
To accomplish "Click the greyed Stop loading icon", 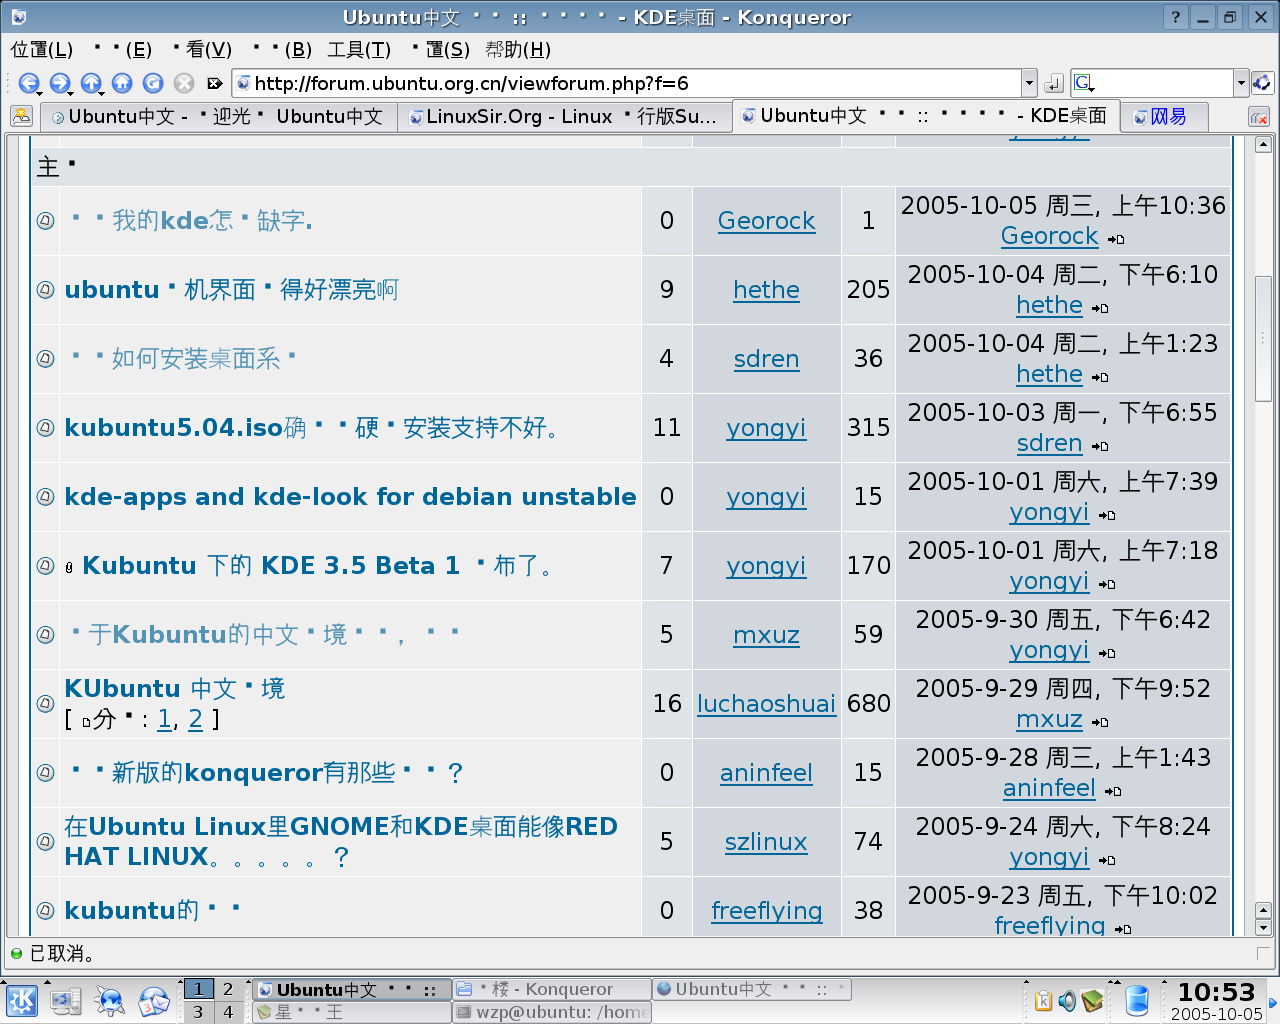I will coord(184,83).
